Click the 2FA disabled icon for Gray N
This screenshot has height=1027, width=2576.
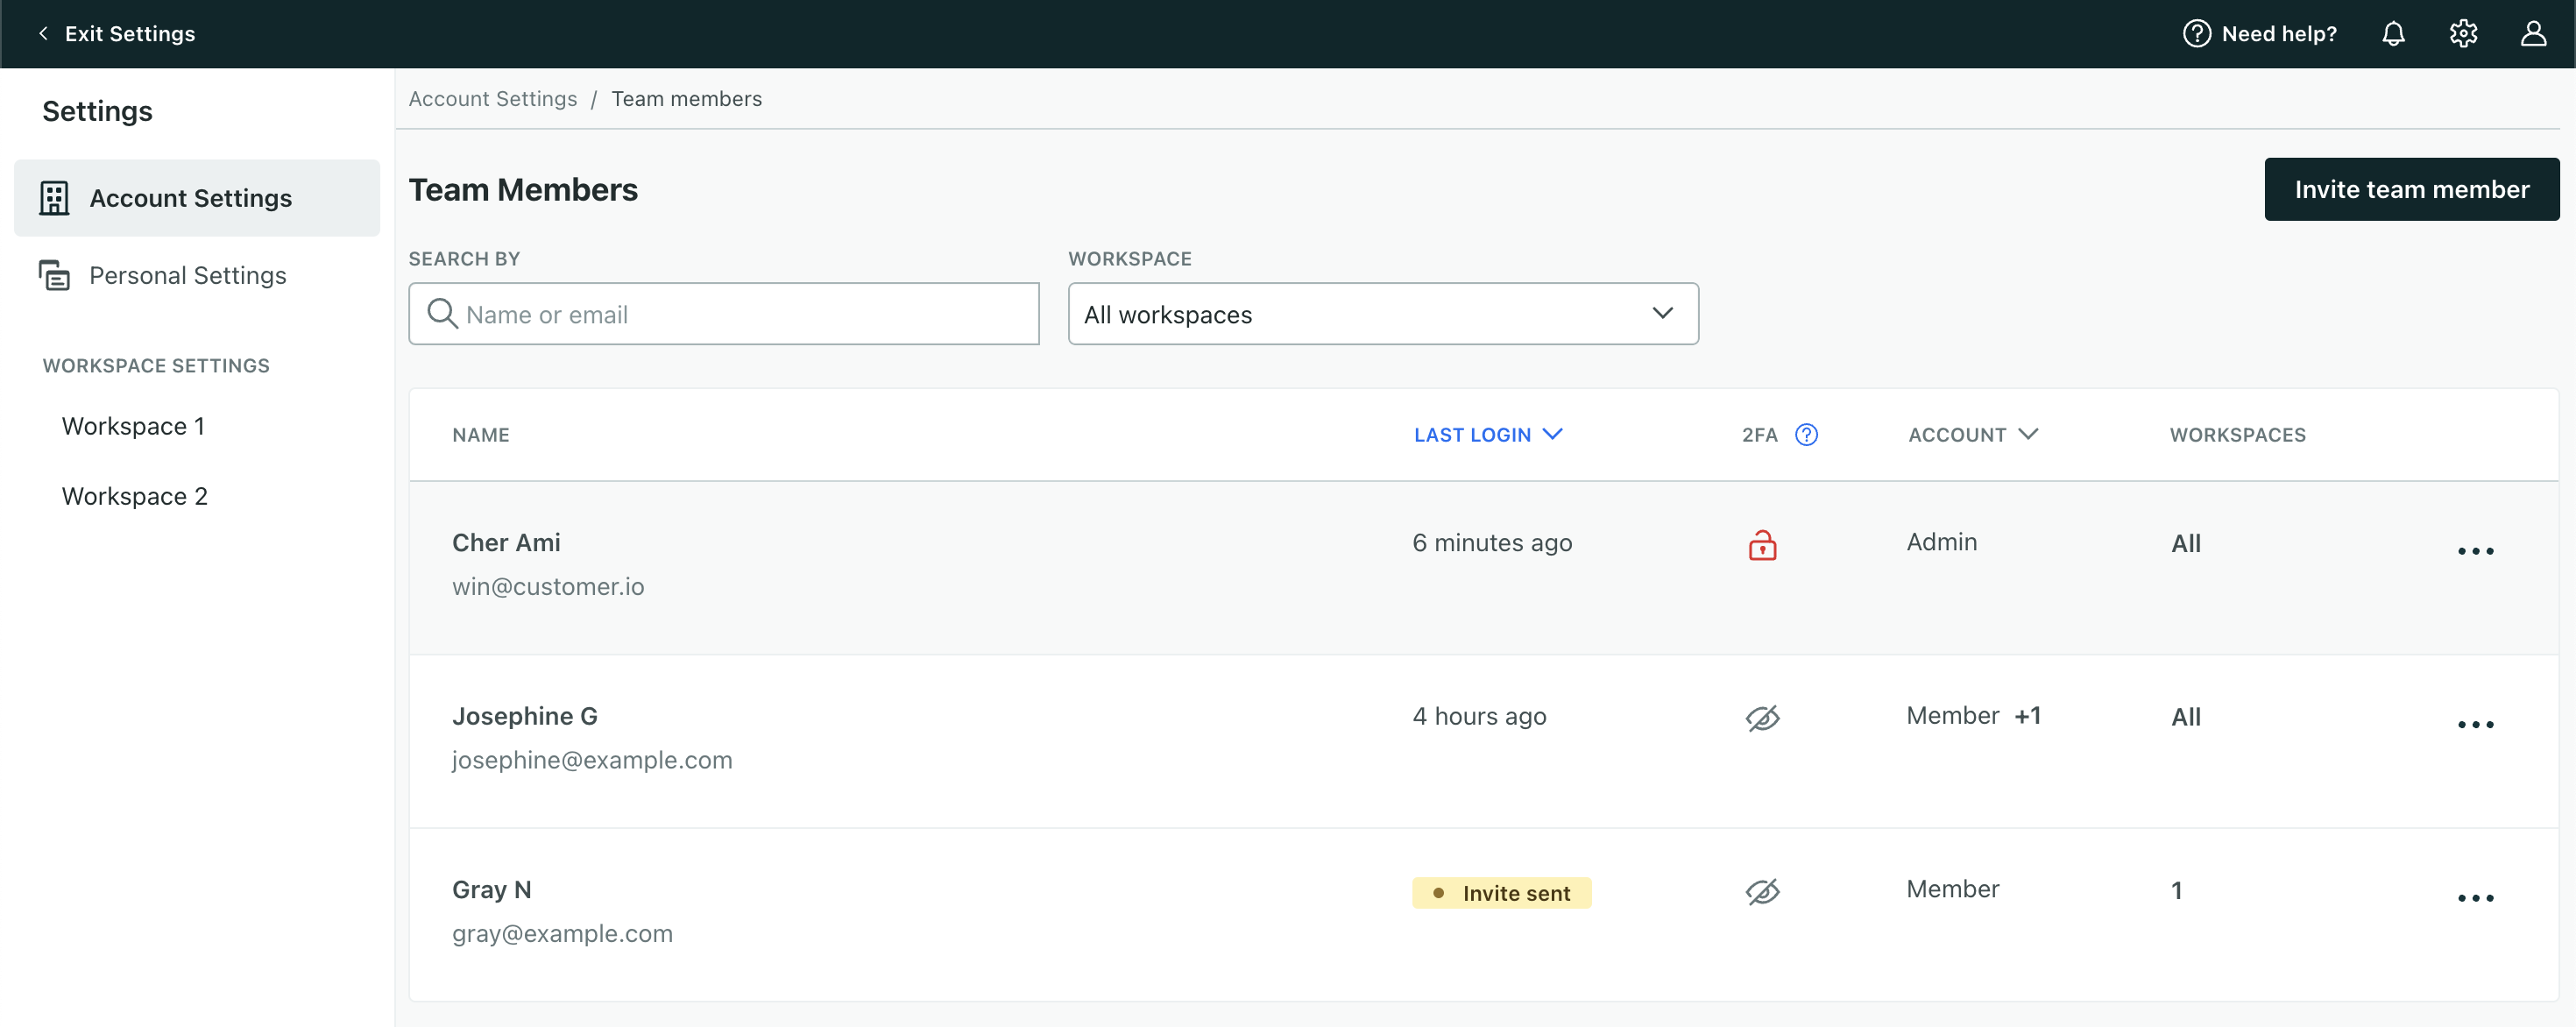tap(1761, 890)
